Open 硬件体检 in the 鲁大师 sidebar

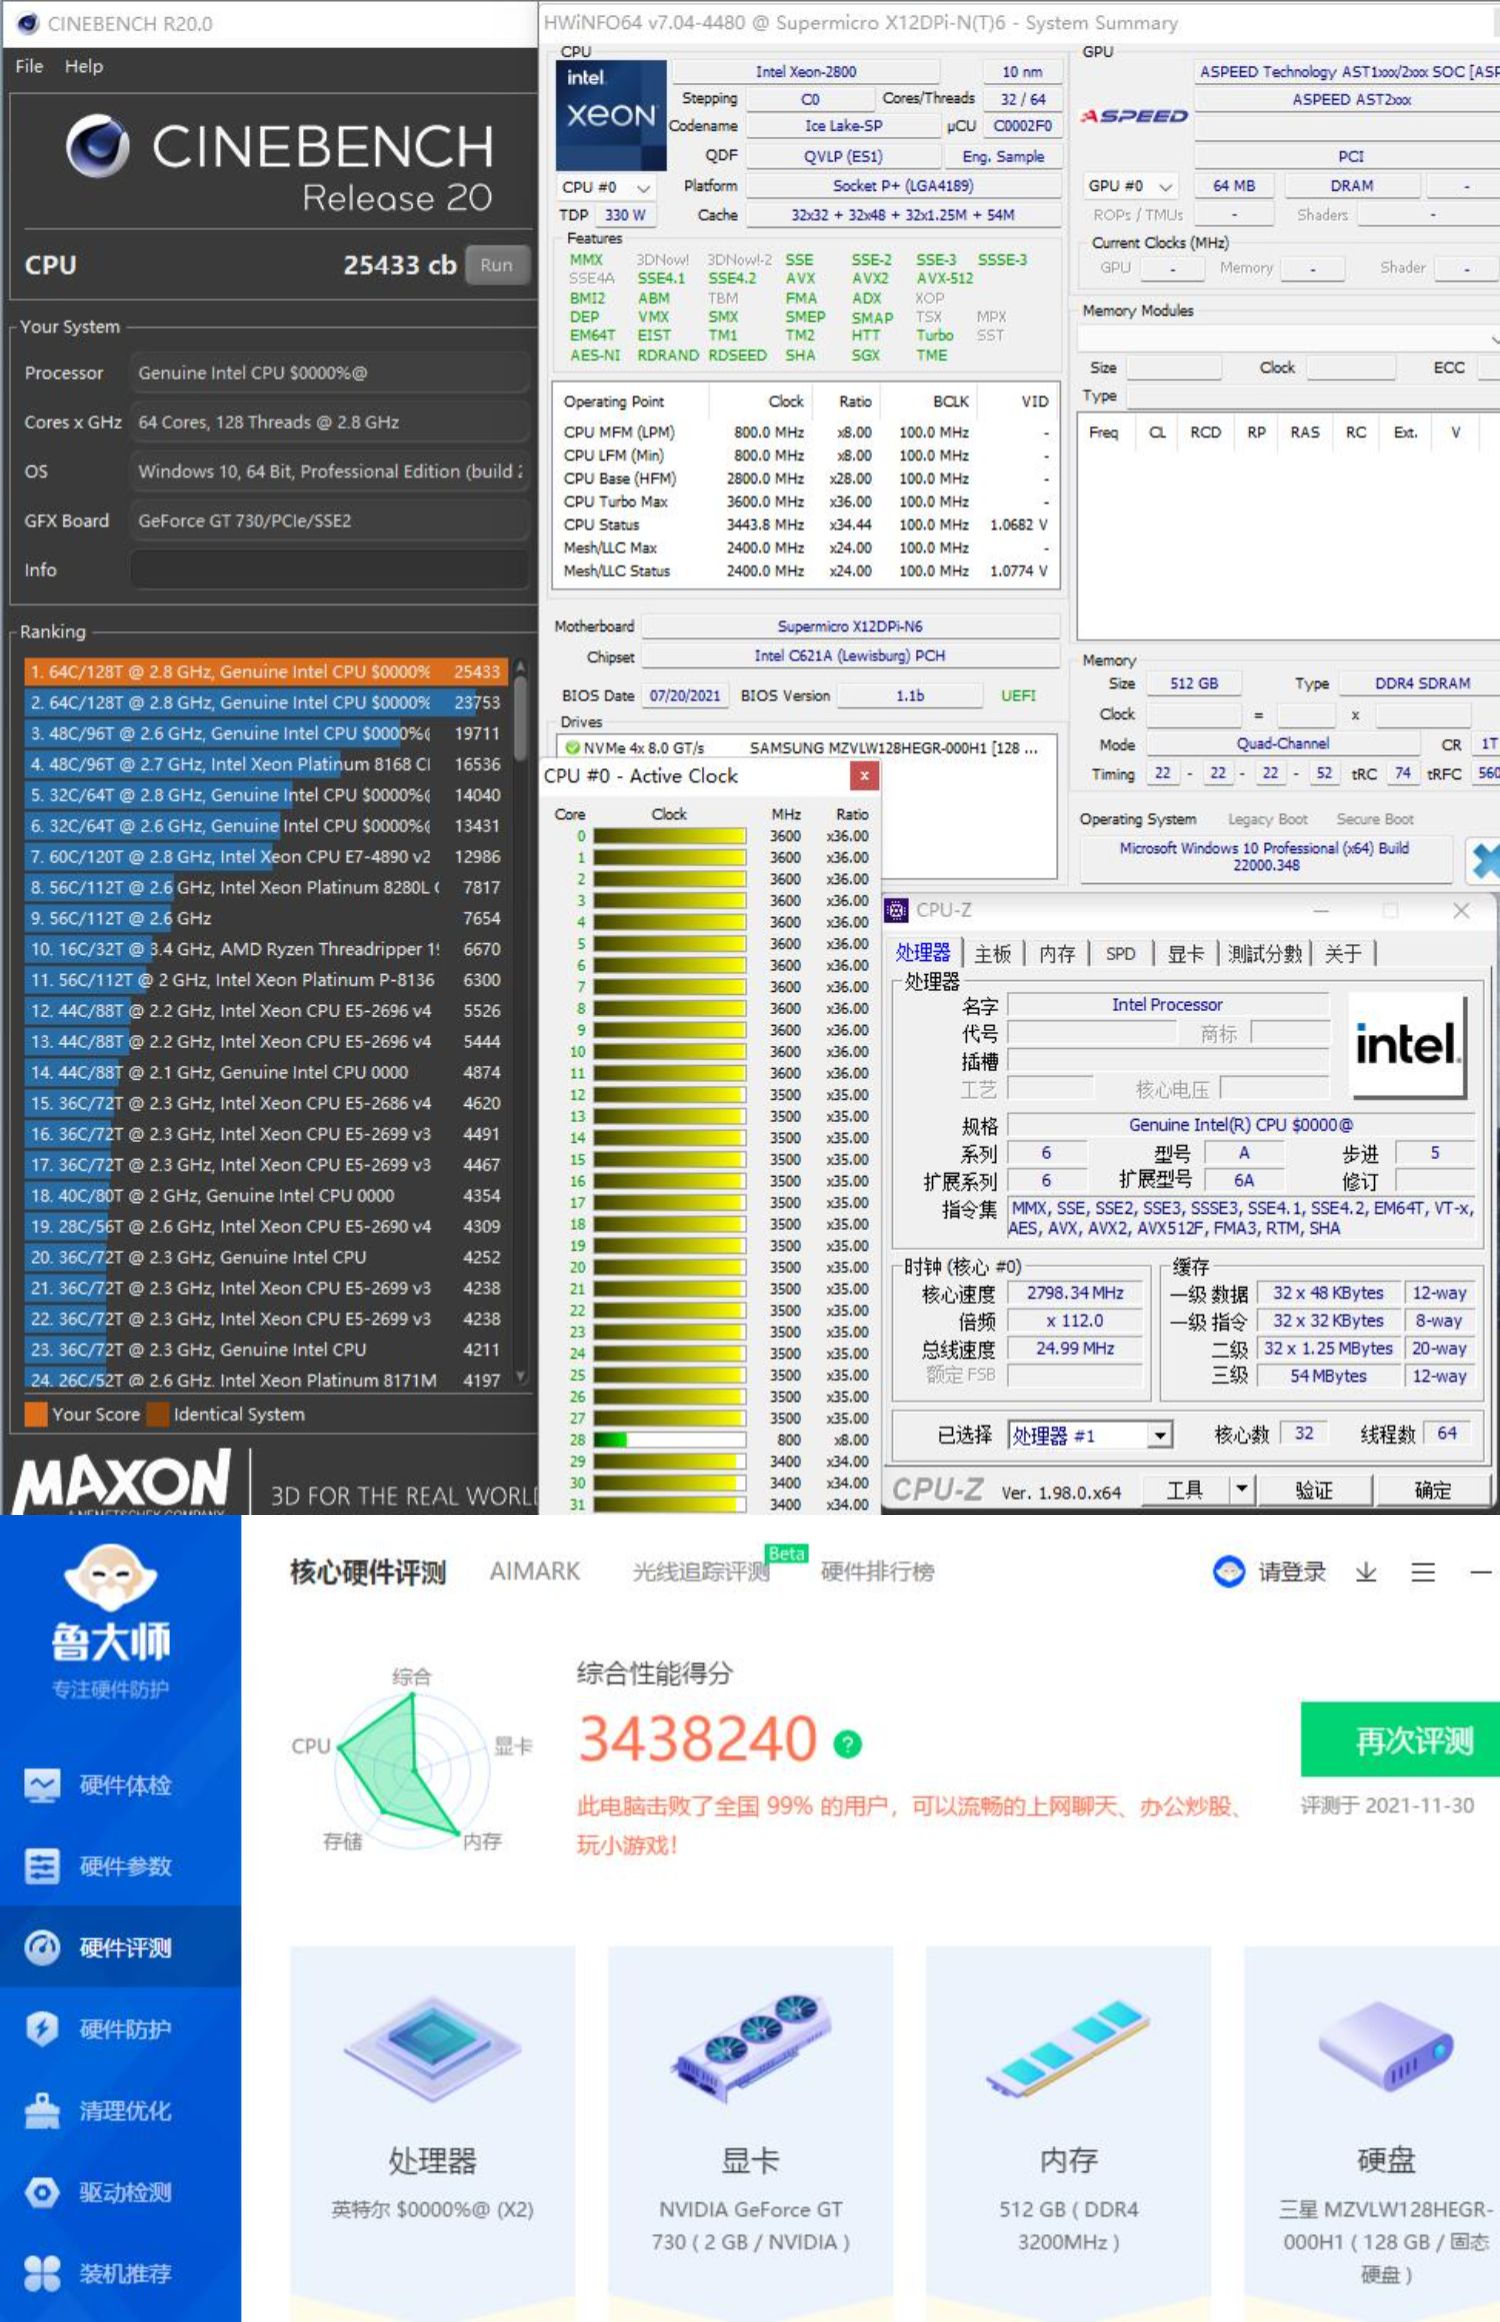pos(120,1786)
